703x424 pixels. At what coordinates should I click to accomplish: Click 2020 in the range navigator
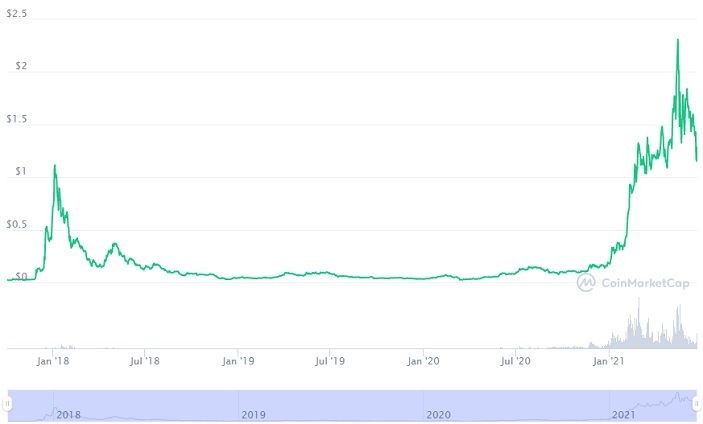(438, 414)
